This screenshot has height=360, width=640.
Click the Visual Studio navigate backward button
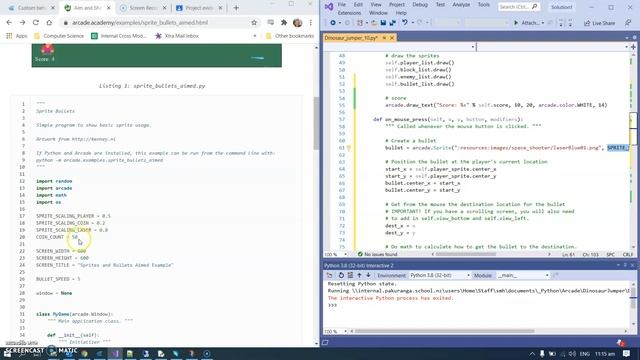coord(333,23)
